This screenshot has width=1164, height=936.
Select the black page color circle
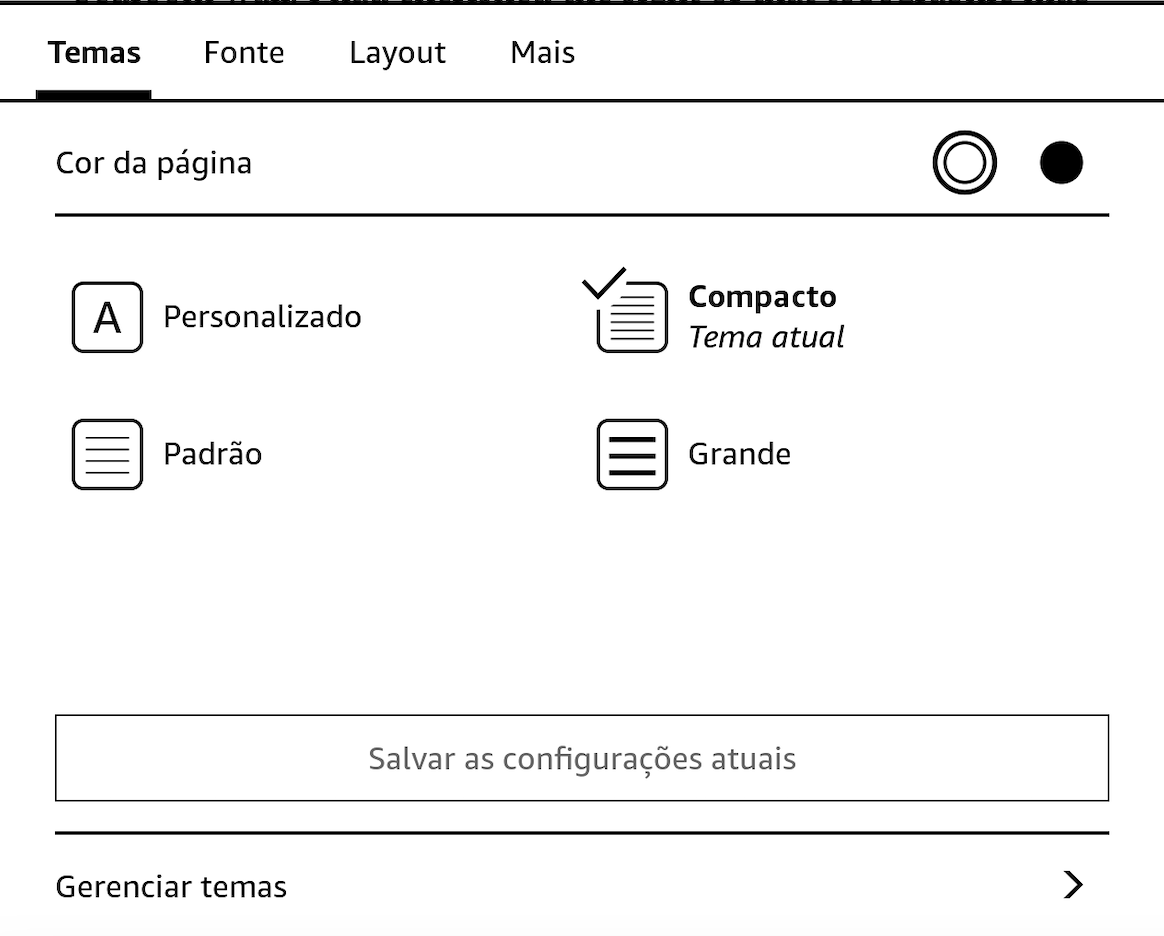1061,163
